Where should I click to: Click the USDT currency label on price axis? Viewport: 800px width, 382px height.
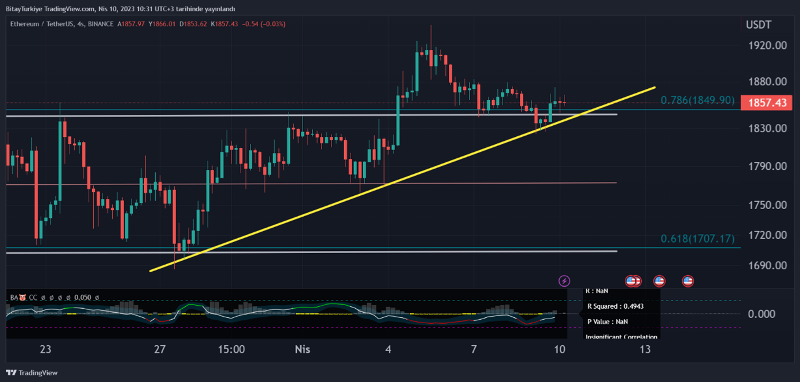pyautogui.click(x=759, y=24)
